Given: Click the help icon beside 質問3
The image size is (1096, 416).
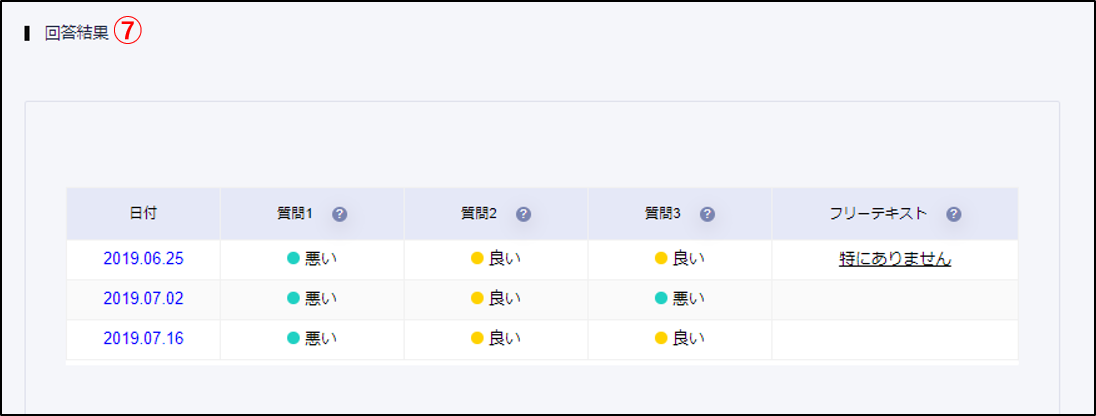Looking at the screenshot, I should click(707, 214).
